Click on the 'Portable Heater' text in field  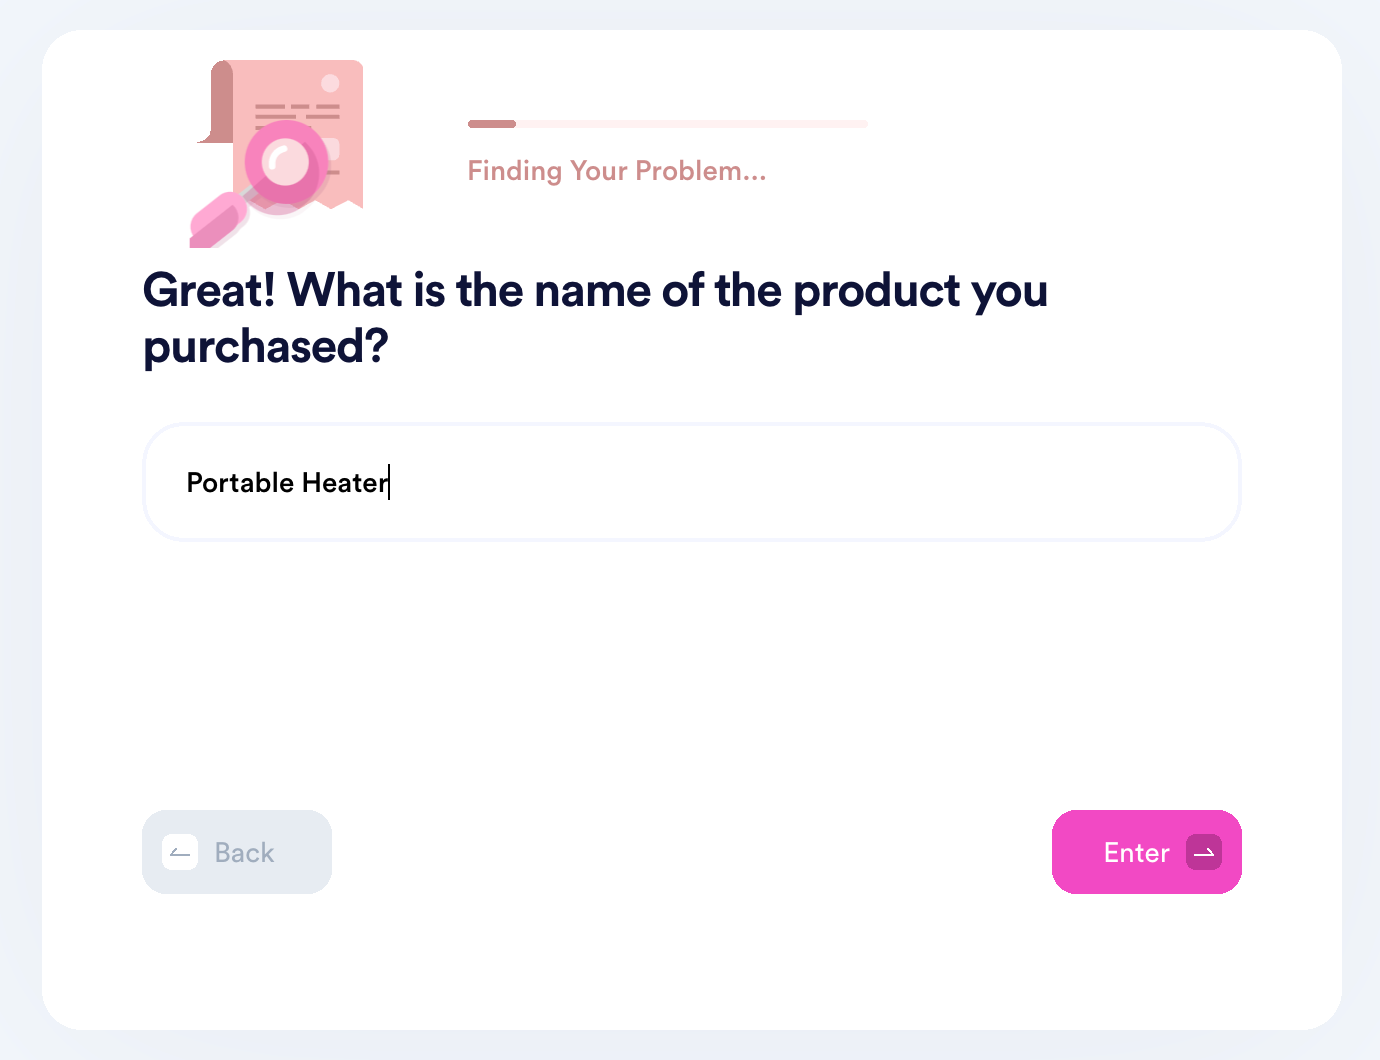point(287,482)
